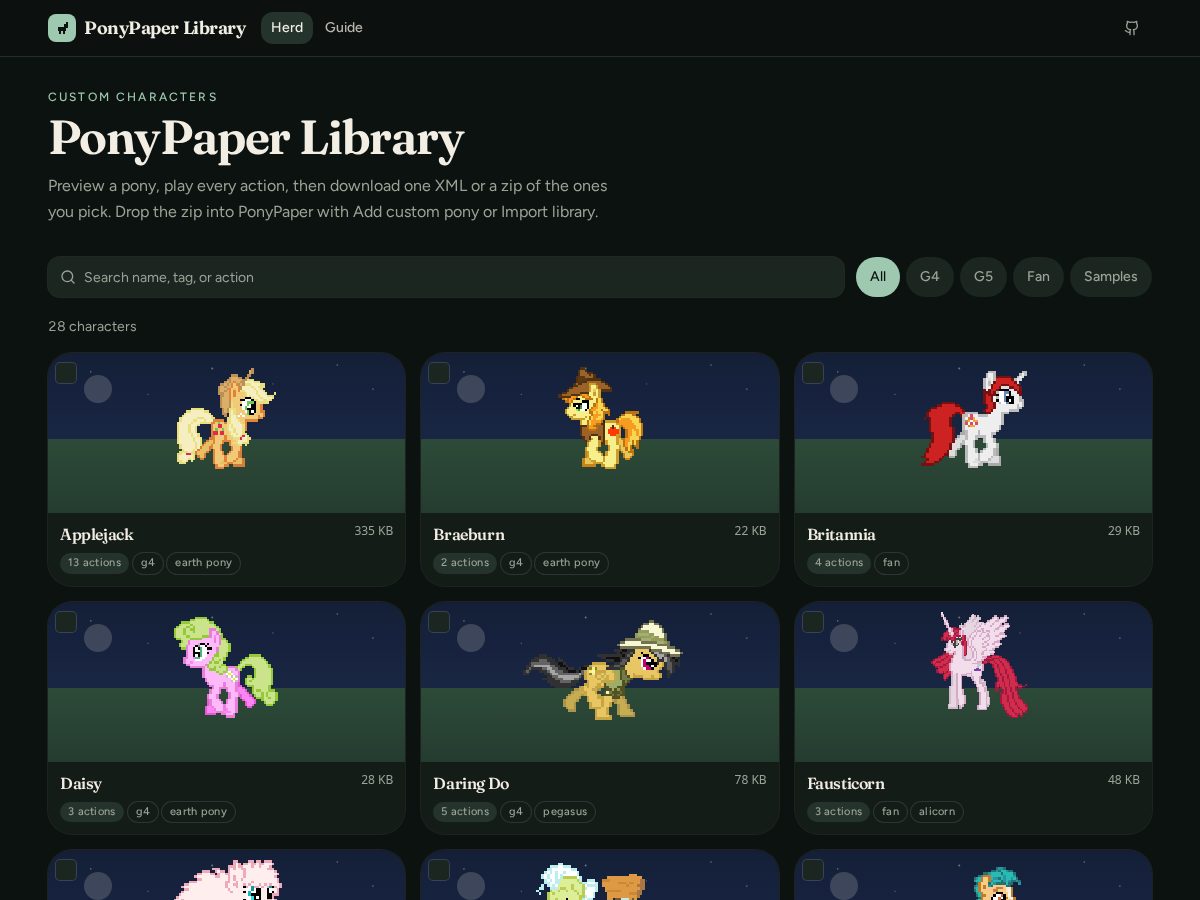
Task: Click the PonyPaper logo icon
Action: [62, 28]
